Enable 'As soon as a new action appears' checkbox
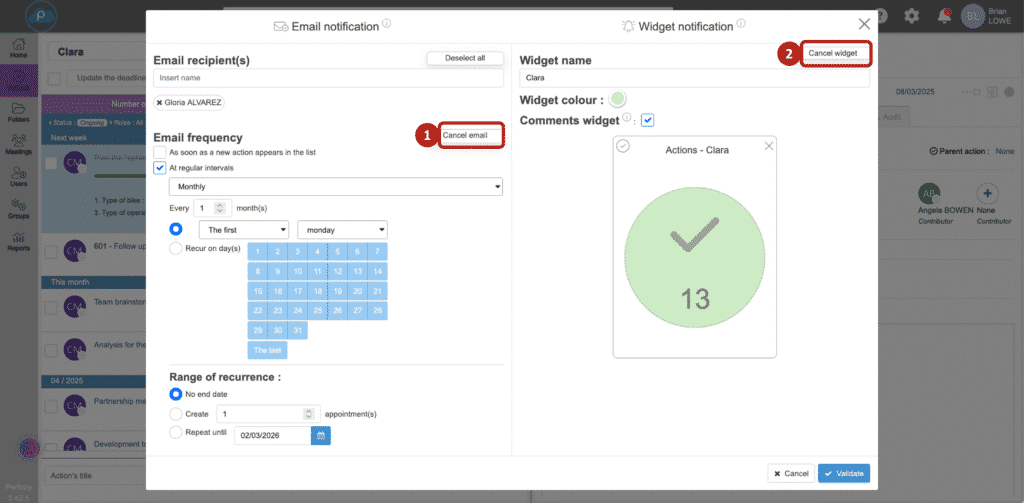 click(x=160, y=151)
